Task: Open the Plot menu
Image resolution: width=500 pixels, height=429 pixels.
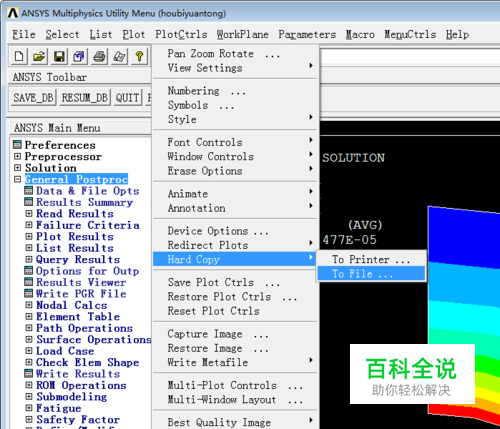Action: click(x=134, y=34)
